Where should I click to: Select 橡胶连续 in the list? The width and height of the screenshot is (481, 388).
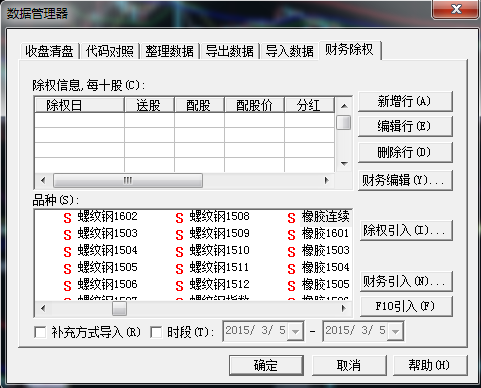click(x=326, y=216)
